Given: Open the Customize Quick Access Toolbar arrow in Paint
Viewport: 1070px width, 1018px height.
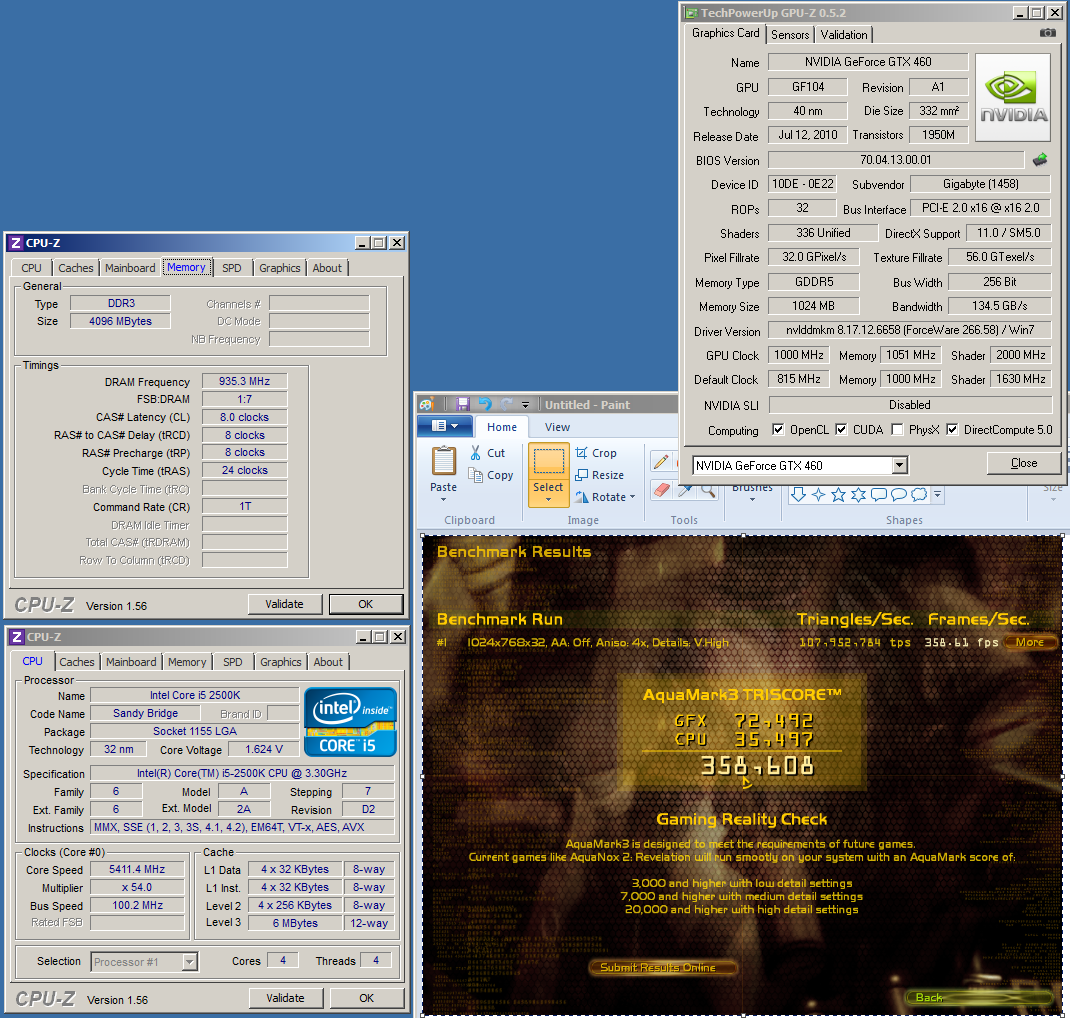Looking at the screenshot, I should tap(525, 405).
